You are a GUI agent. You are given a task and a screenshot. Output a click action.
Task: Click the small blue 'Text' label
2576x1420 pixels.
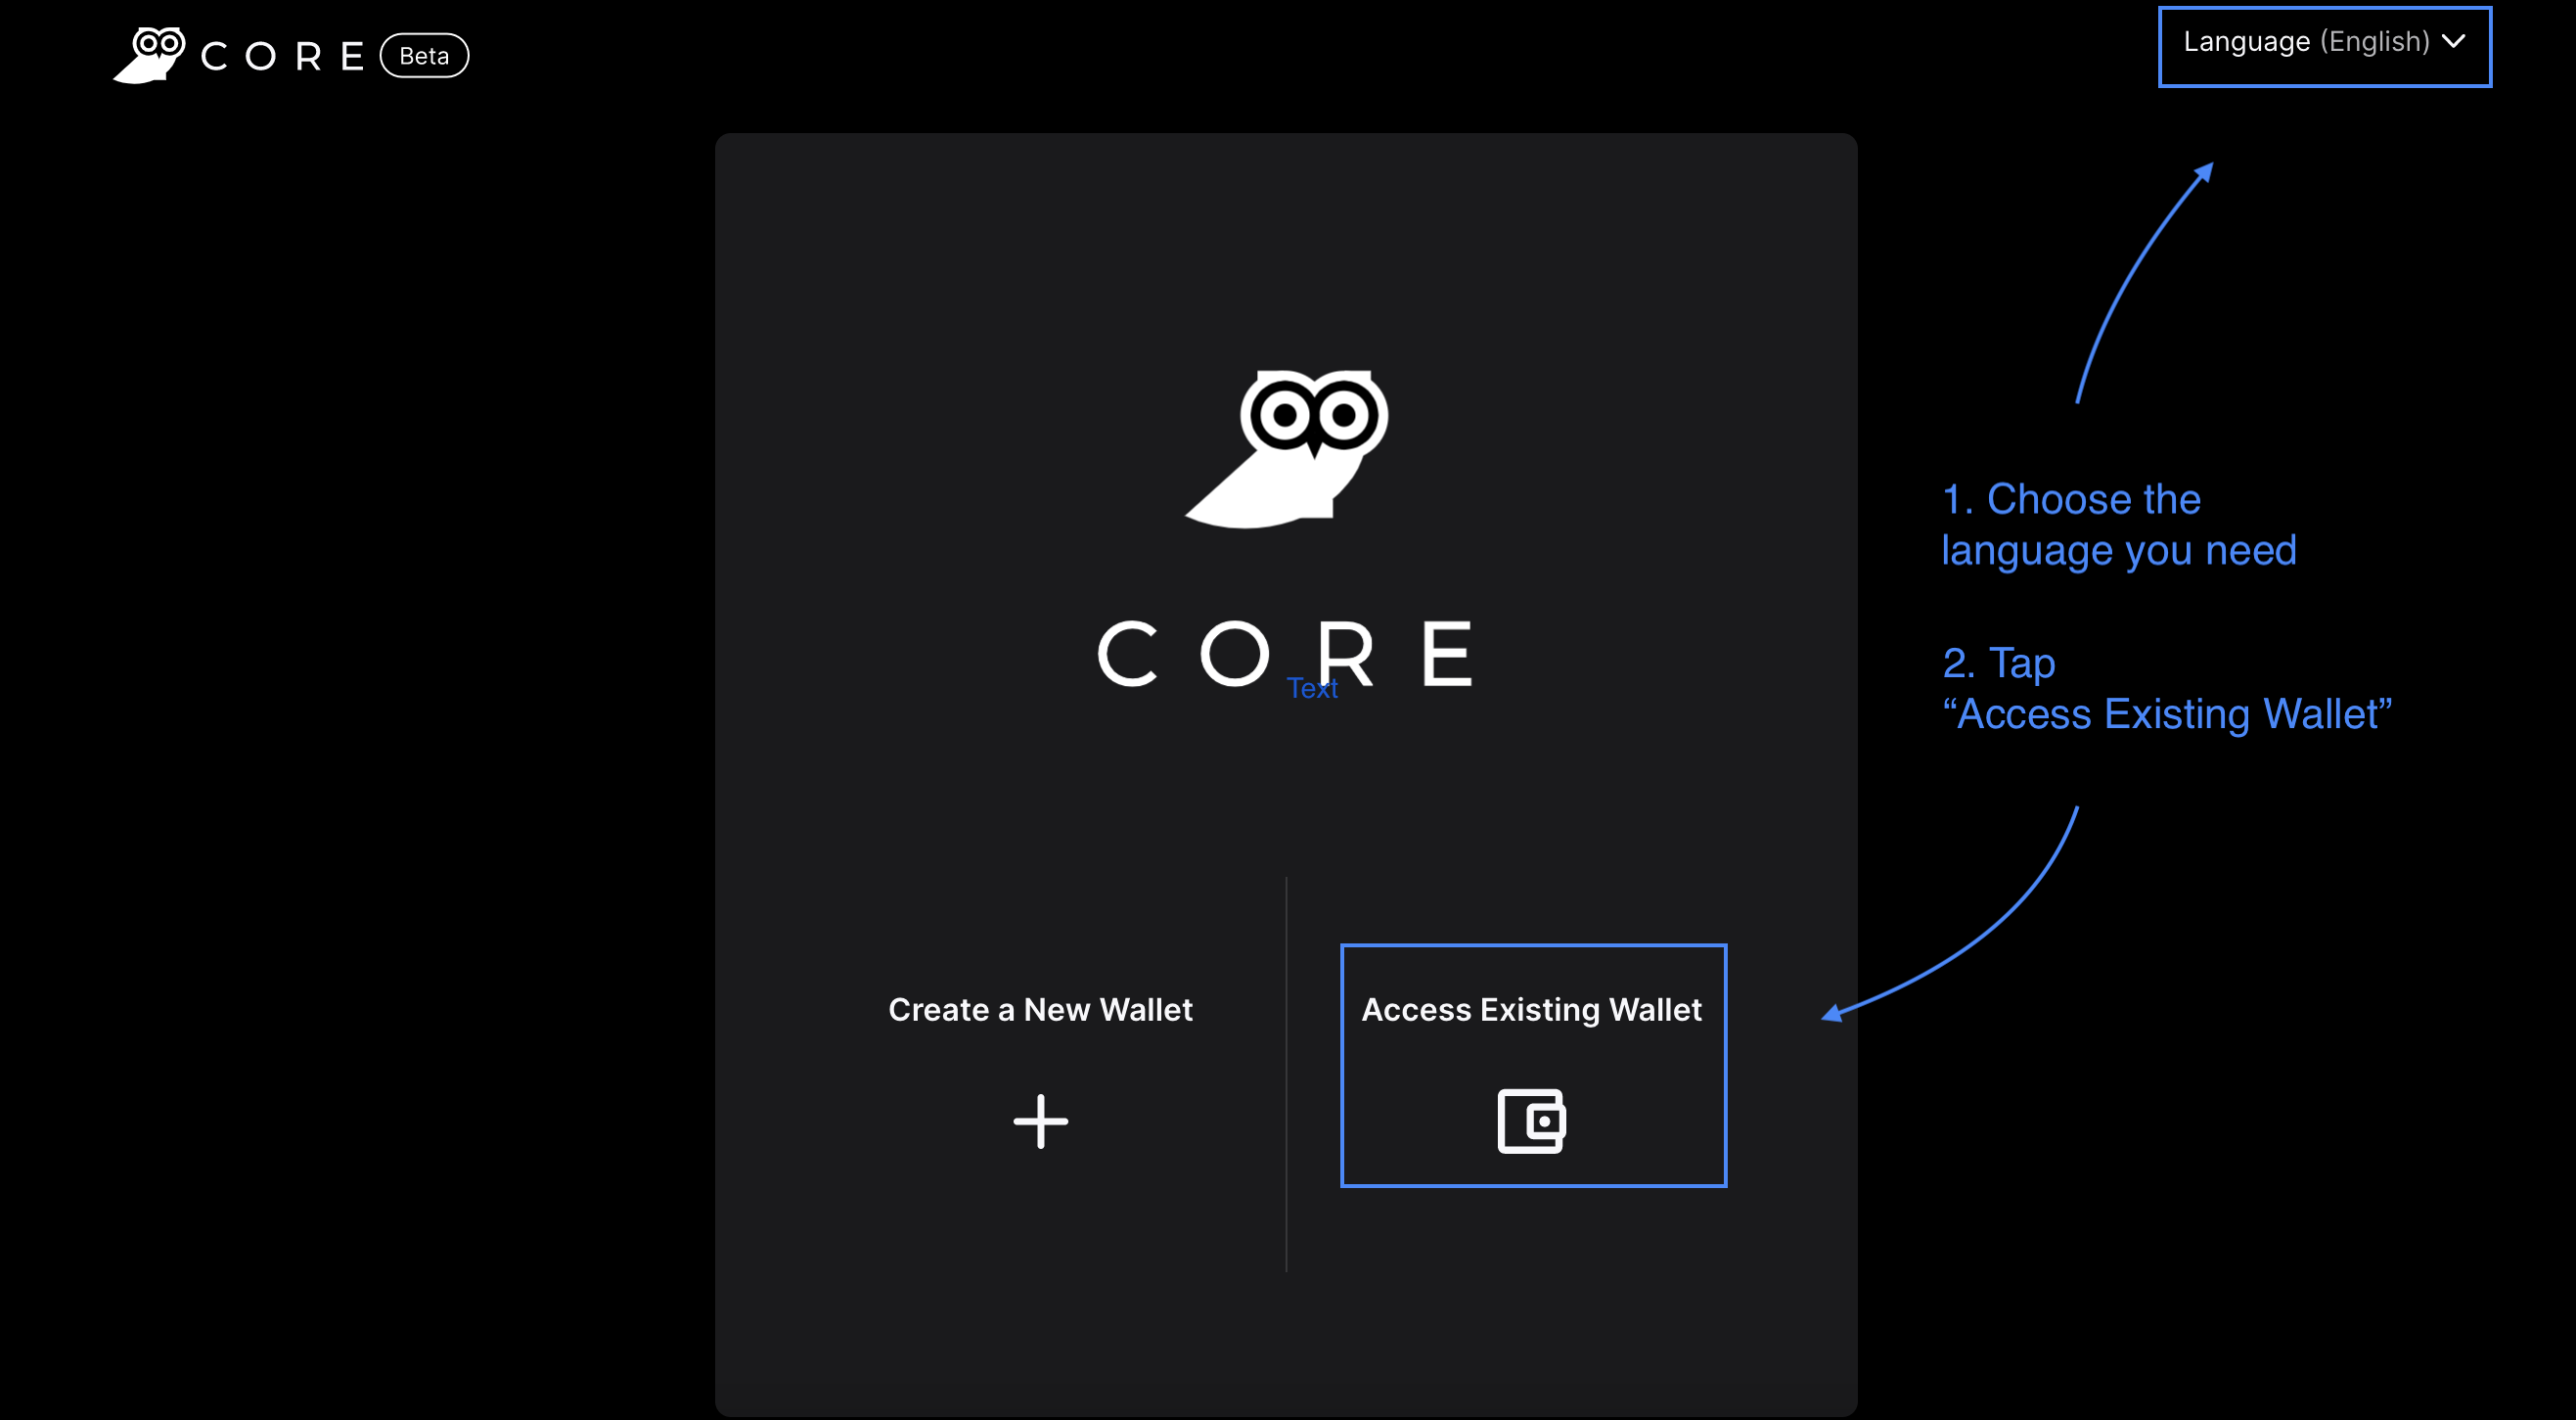[1312, 689]
